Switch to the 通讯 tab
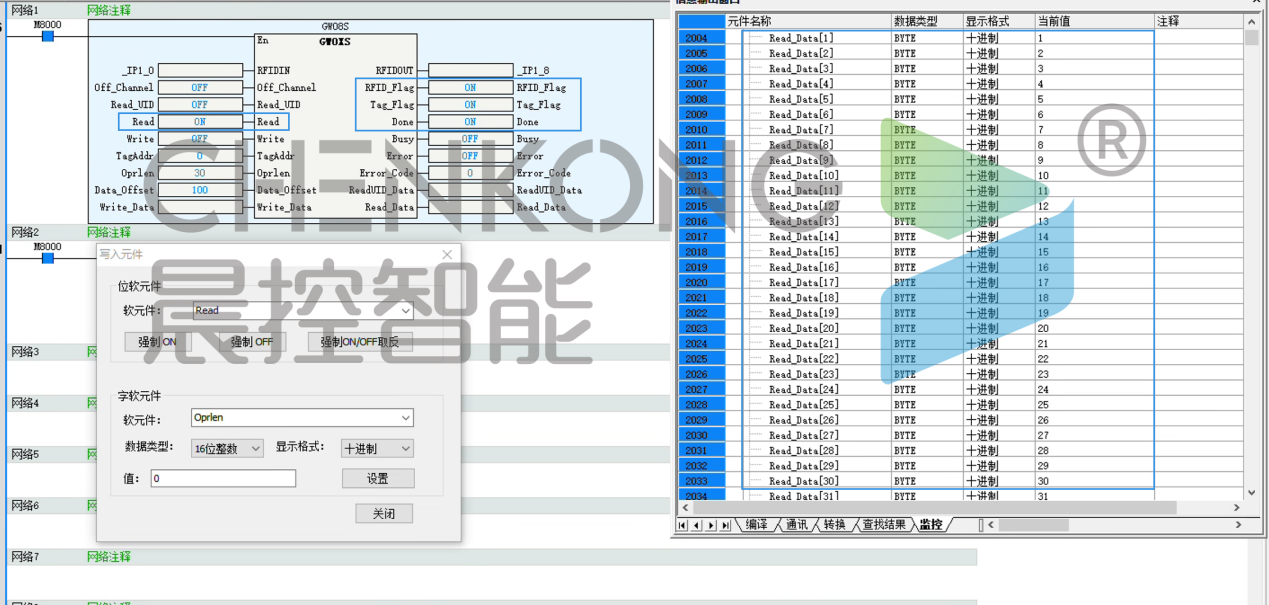This screenshot has height=605, width=1269. (796, 525)
